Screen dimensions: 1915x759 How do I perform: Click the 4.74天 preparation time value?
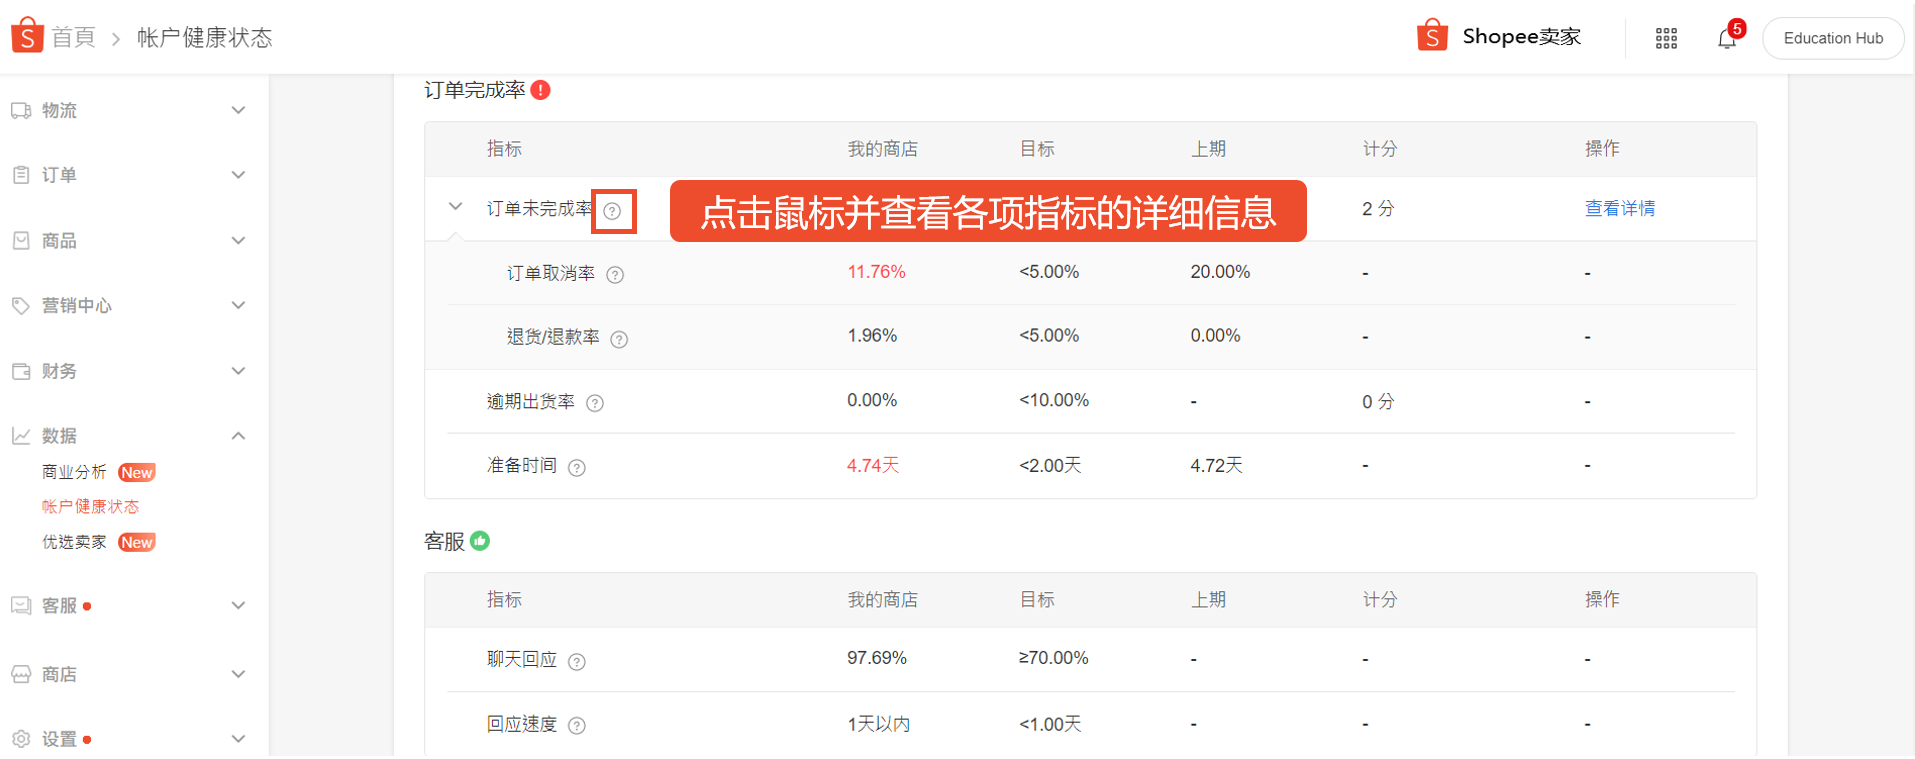point(873,465)
